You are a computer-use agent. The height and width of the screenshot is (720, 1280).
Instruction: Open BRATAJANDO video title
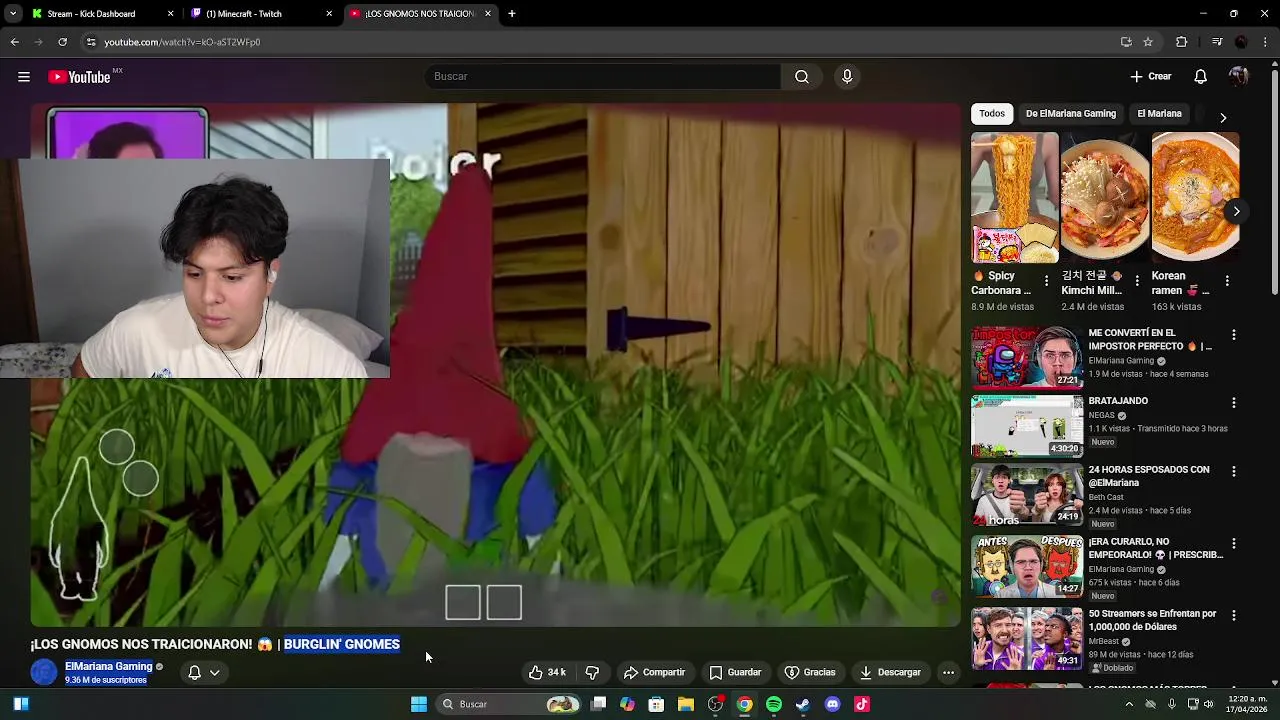1118,401
